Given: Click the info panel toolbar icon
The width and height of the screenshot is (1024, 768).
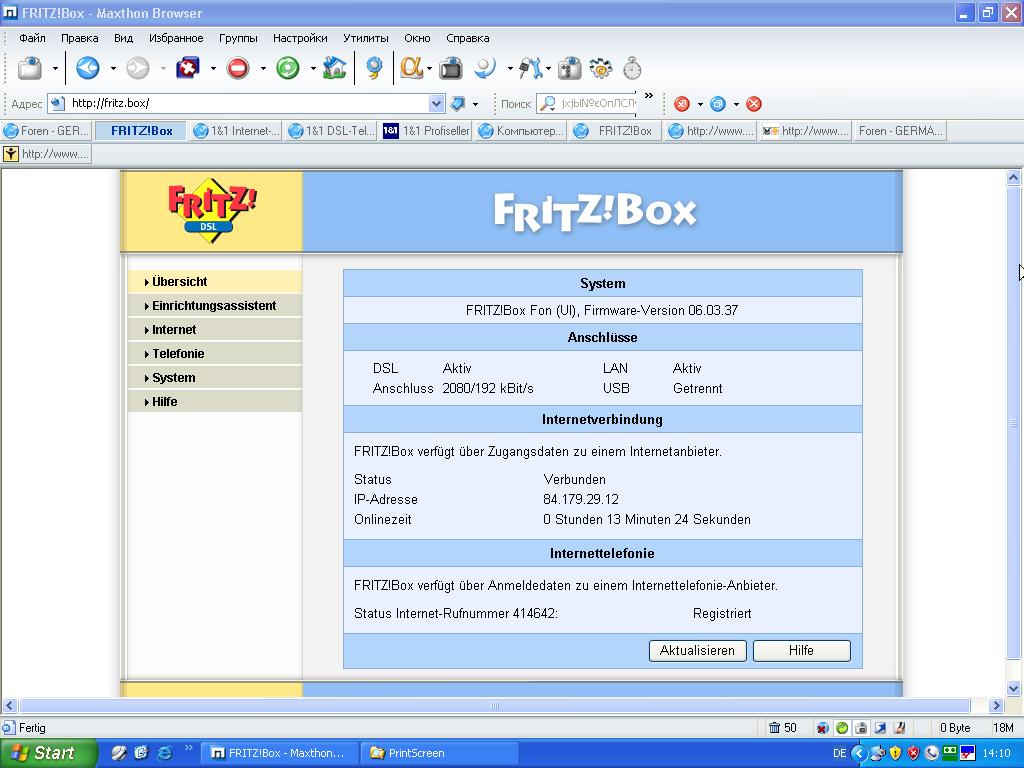Looking at the screenshot, I should click(x=569, y=68).
